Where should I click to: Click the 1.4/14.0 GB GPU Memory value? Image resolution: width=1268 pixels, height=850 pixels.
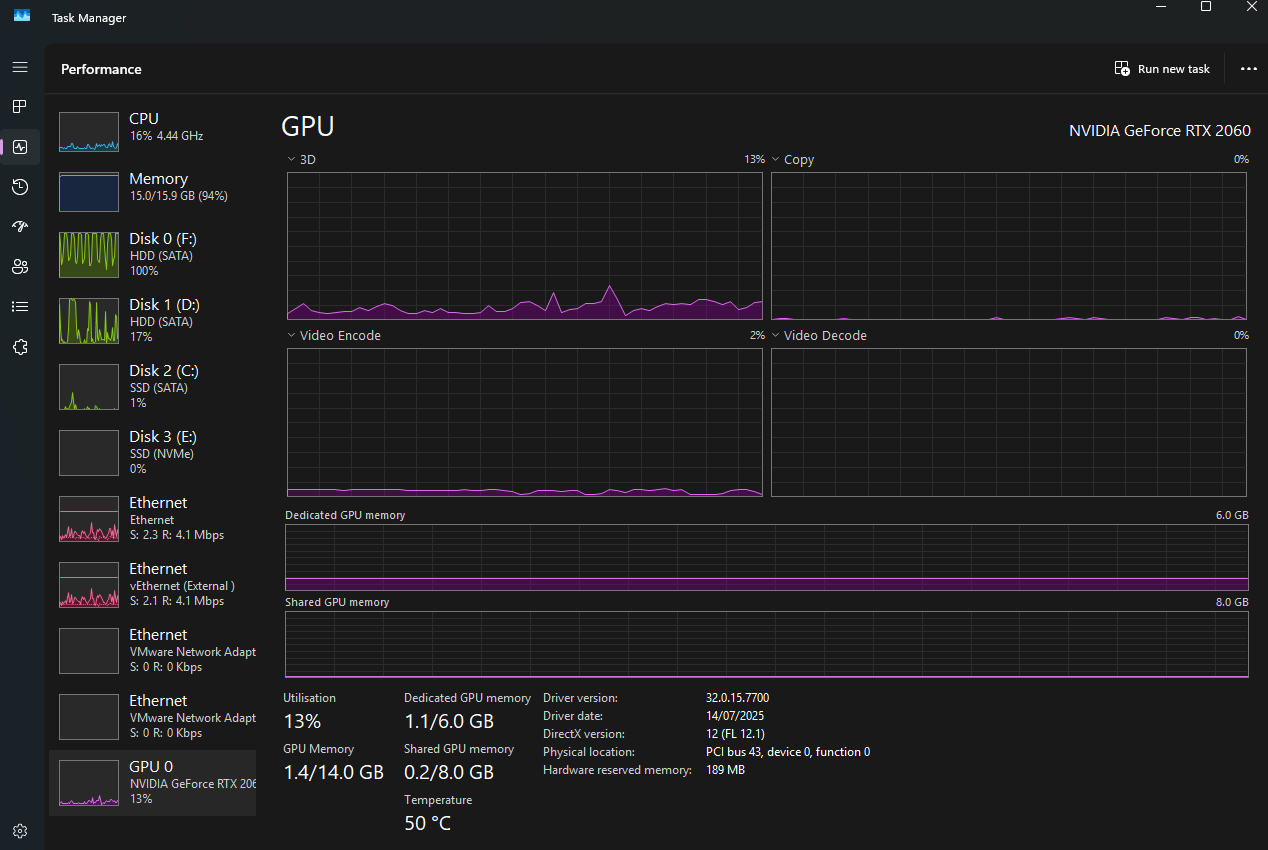coord(333,772)
